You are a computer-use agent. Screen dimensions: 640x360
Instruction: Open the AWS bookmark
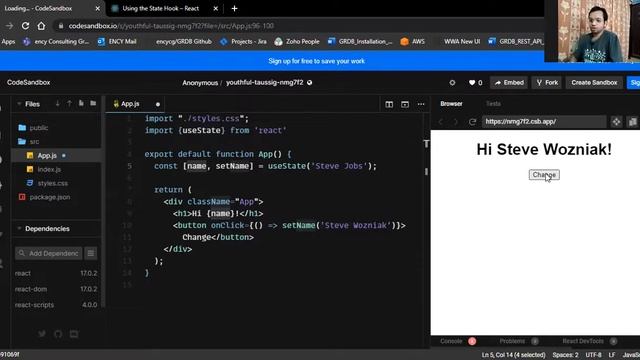413,41
